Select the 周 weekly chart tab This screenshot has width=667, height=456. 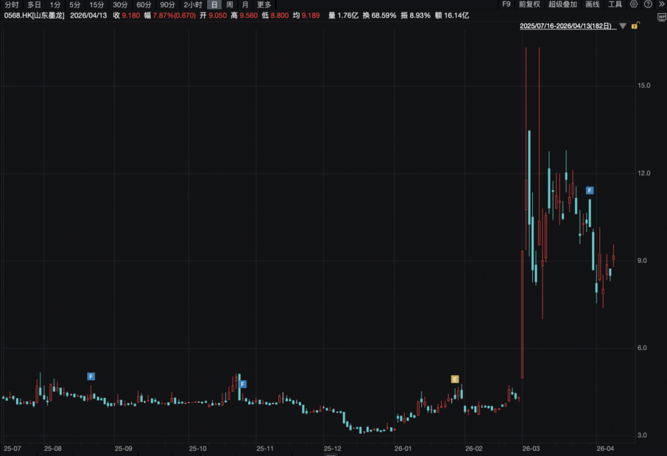pos(230,5)
